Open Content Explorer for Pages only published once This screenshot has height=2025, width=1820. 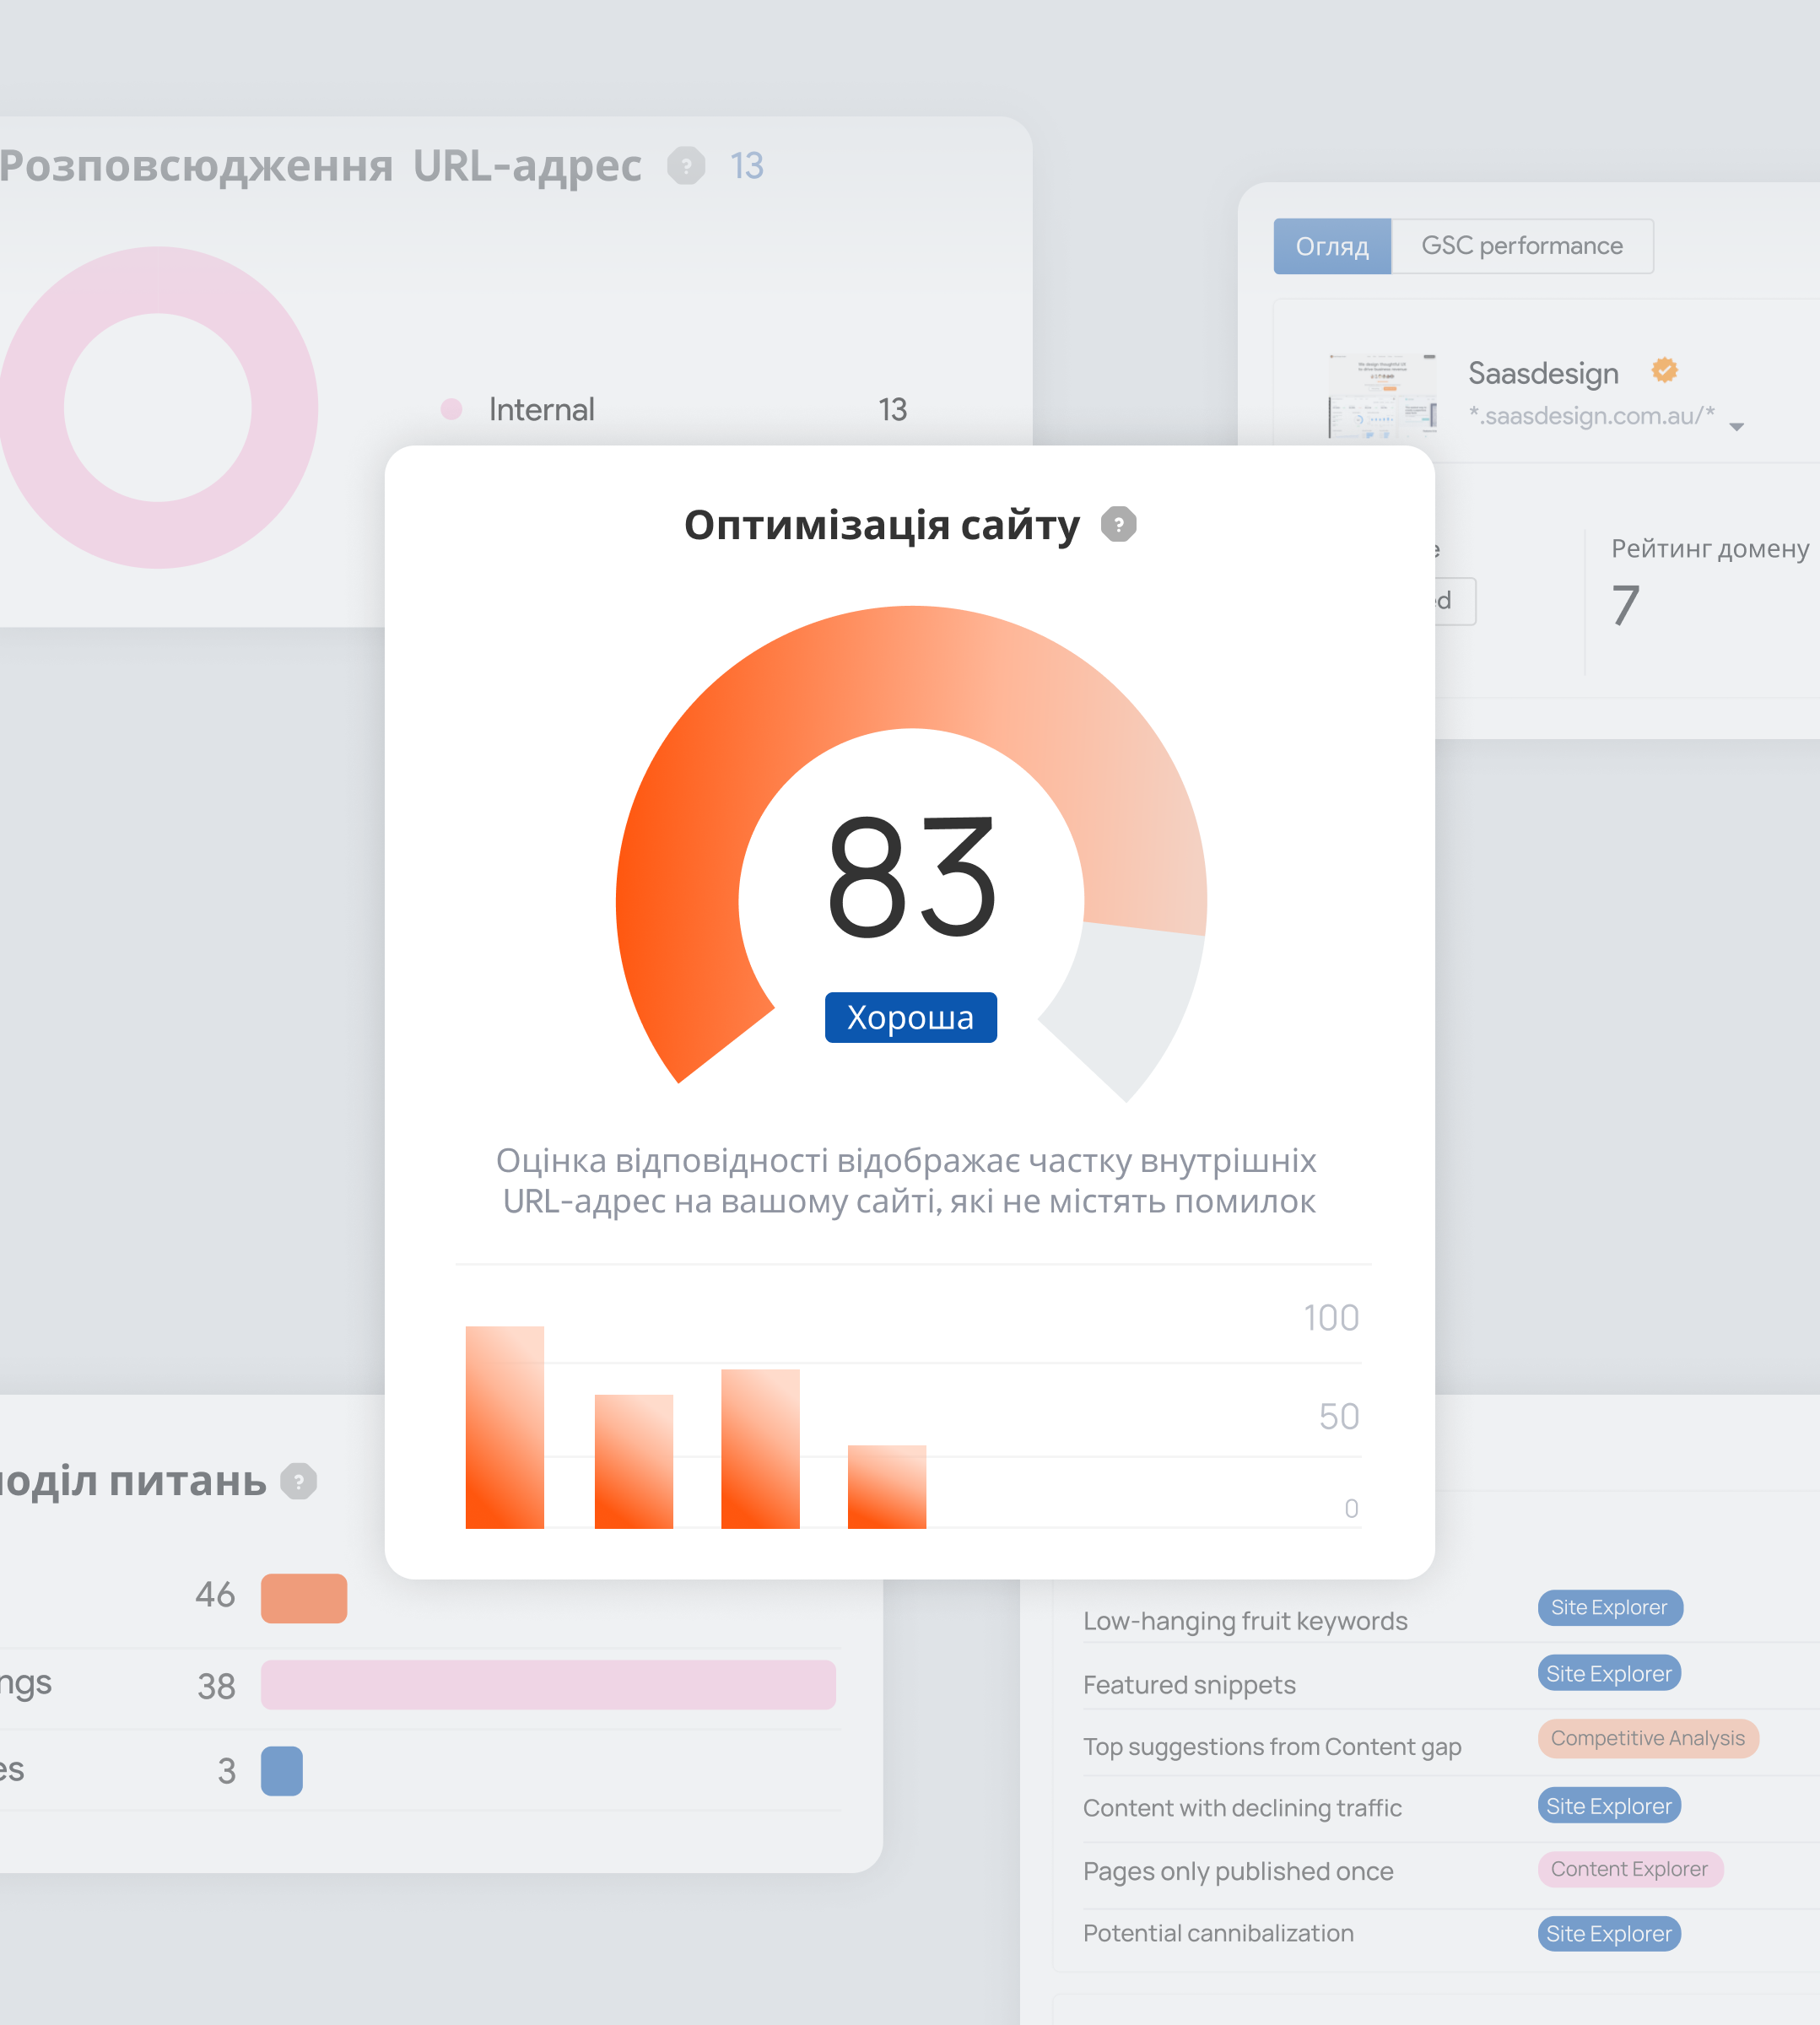1630,1869
